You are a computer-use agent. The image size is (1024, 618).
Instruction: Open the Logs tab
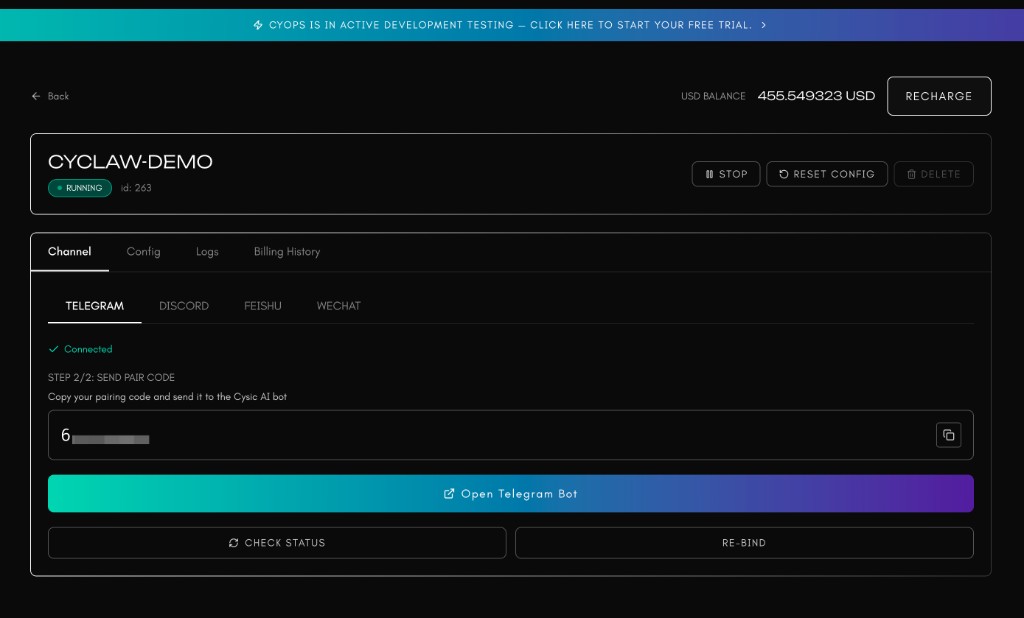click(207, 252)
